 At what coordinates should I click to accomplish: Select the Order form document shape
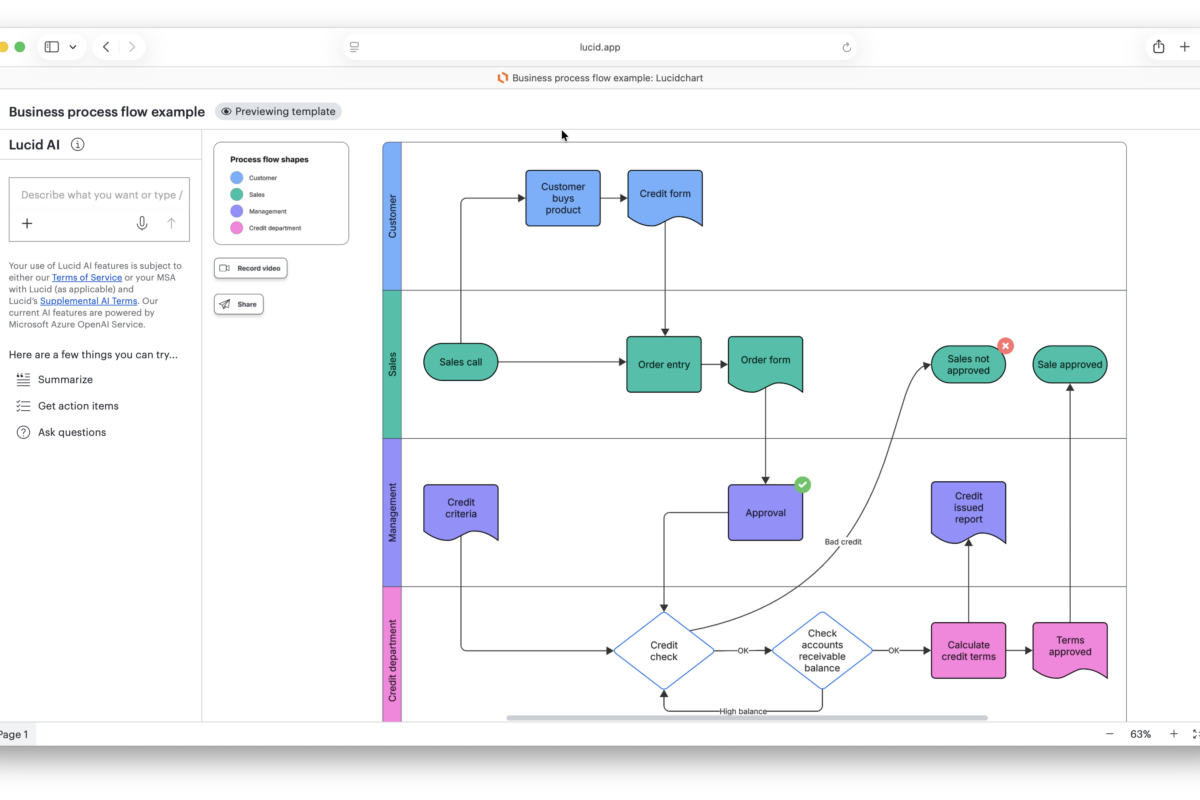point(765,362)
